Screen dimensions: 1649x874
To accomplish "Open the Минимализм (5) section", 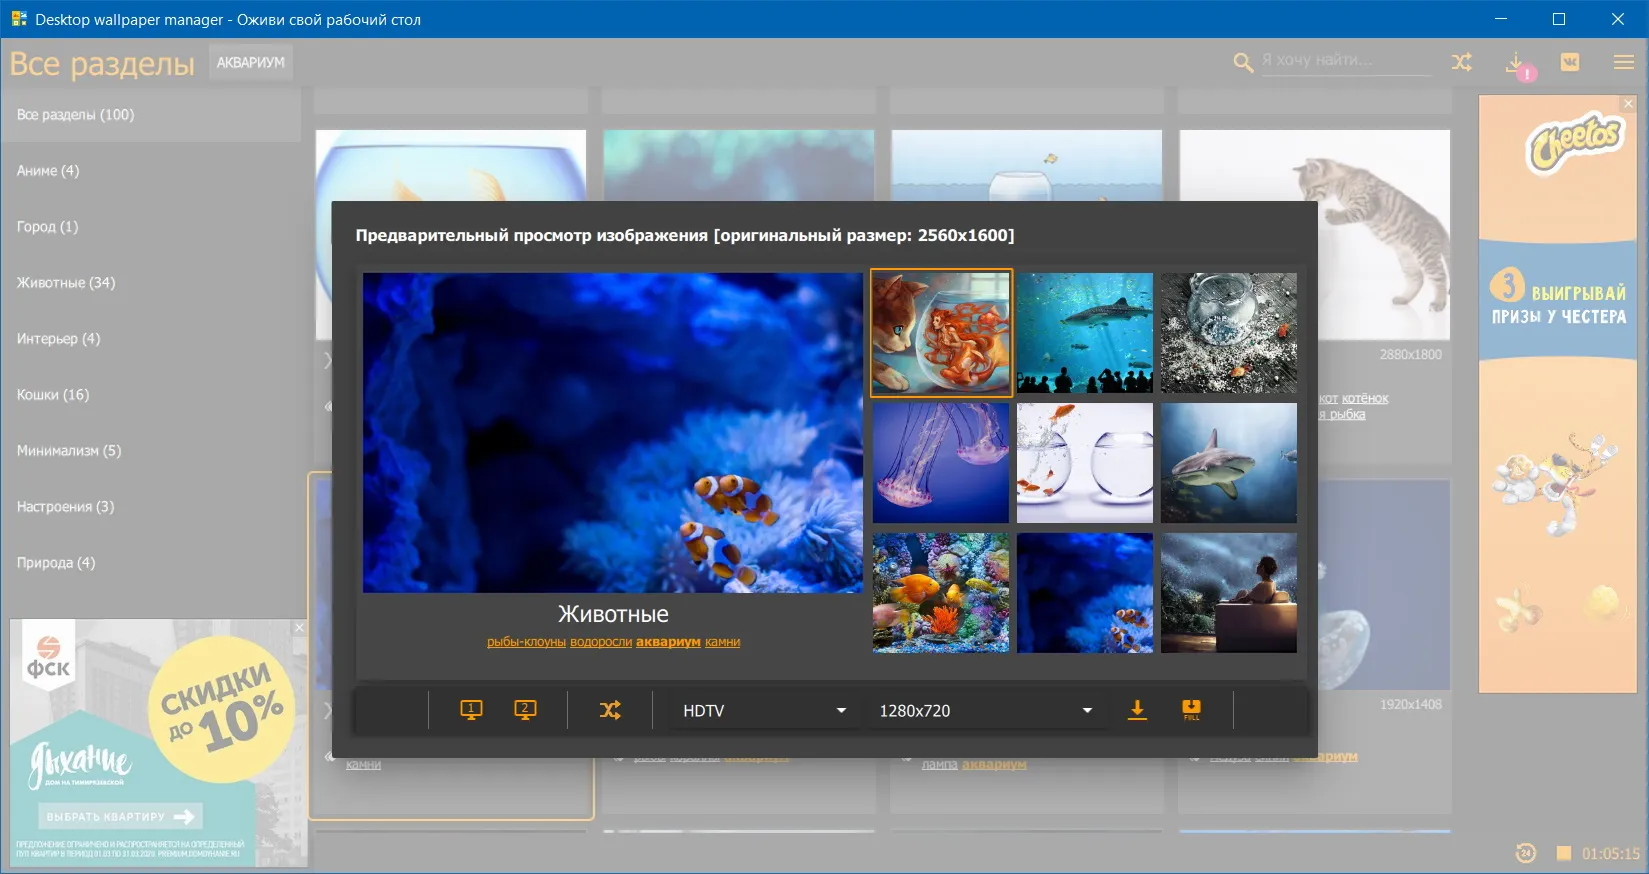I will [69, 451].
